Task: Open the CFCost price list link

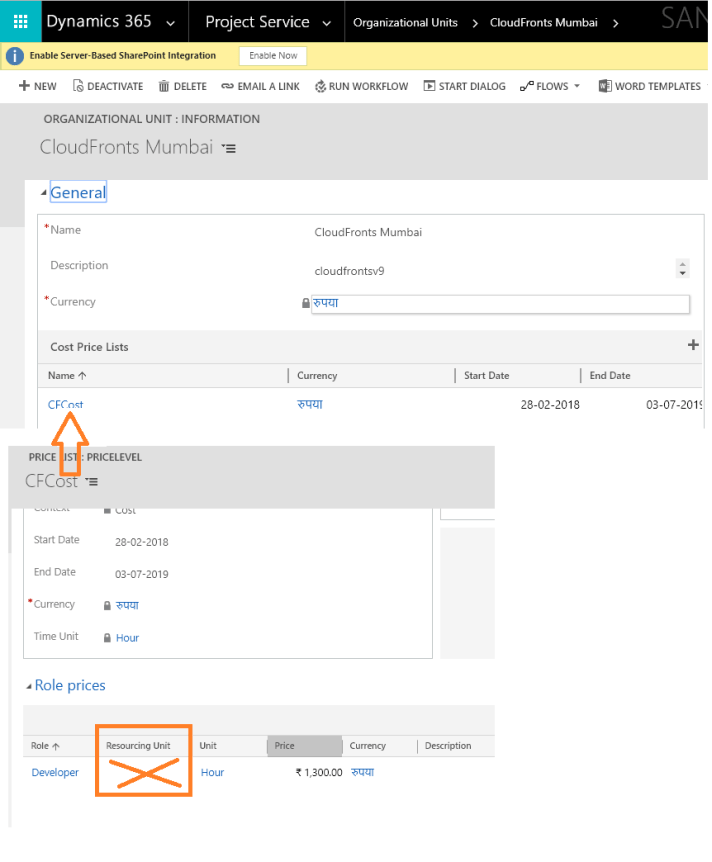Action: coord(66,405)
